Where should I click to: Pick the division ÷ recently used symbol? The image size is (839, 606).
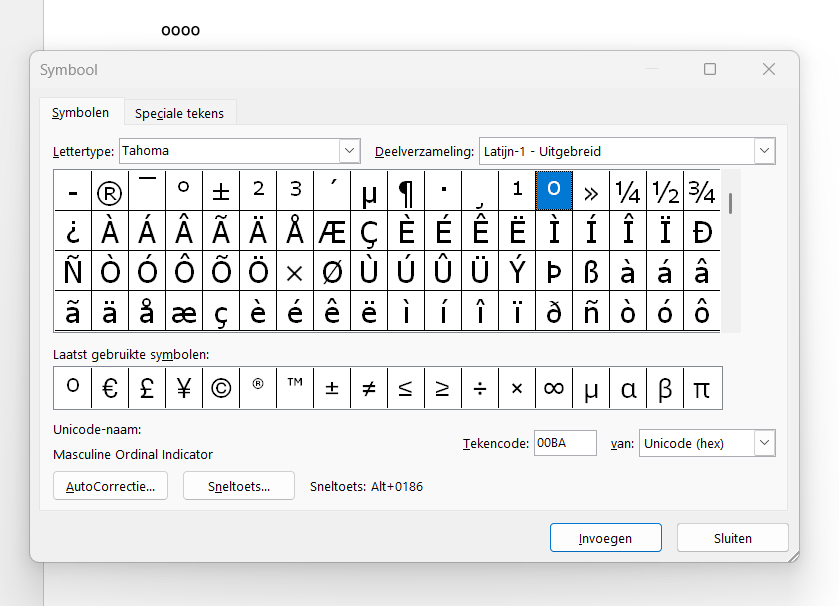point(480,388)
